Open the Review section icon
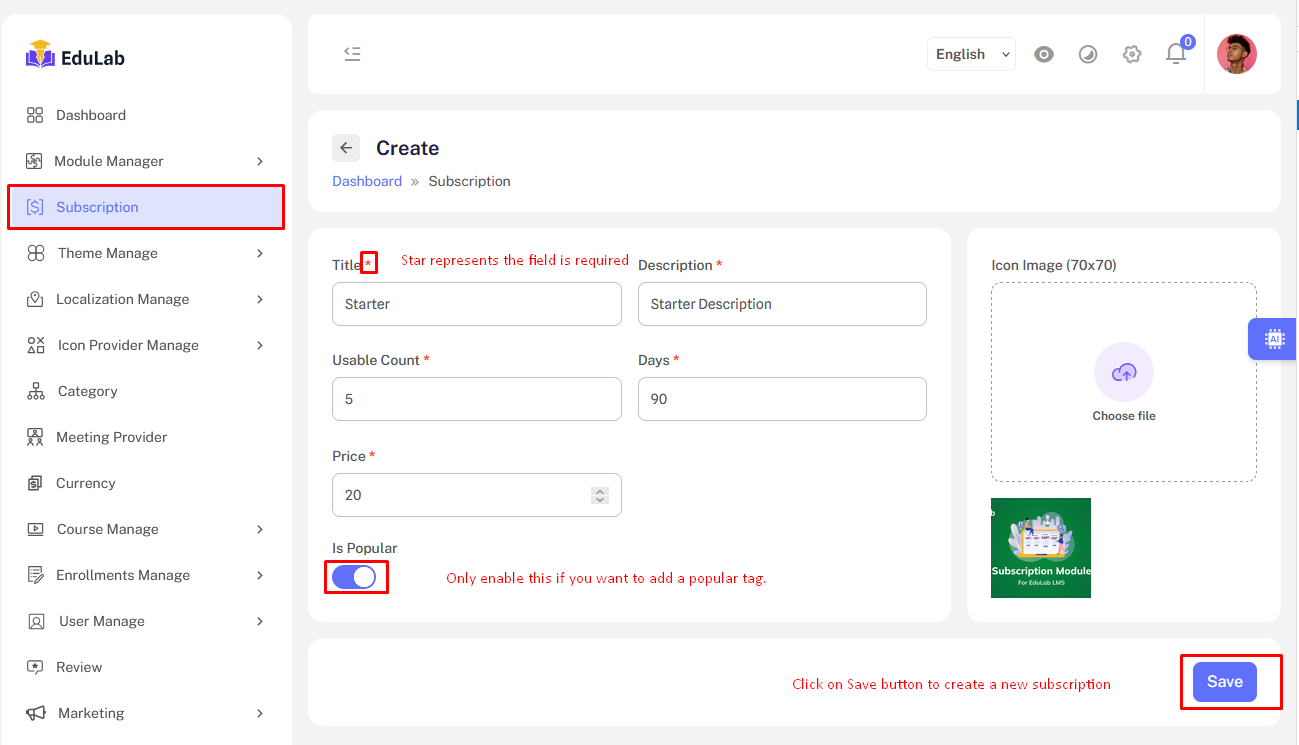 [x=33, y=667]
